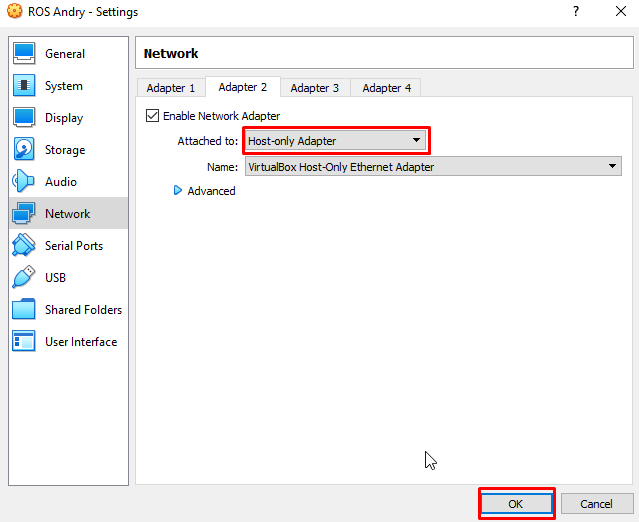
Task: Open the adapter Name dropdown
Action: [432, 167]
